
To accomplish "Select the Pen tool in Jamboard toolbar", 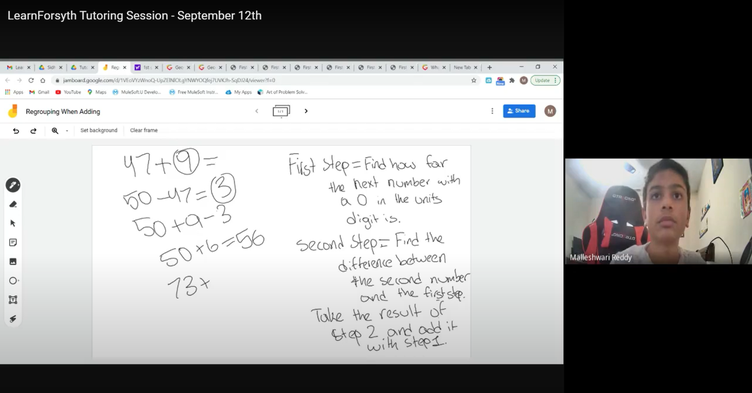I will 13,185.
